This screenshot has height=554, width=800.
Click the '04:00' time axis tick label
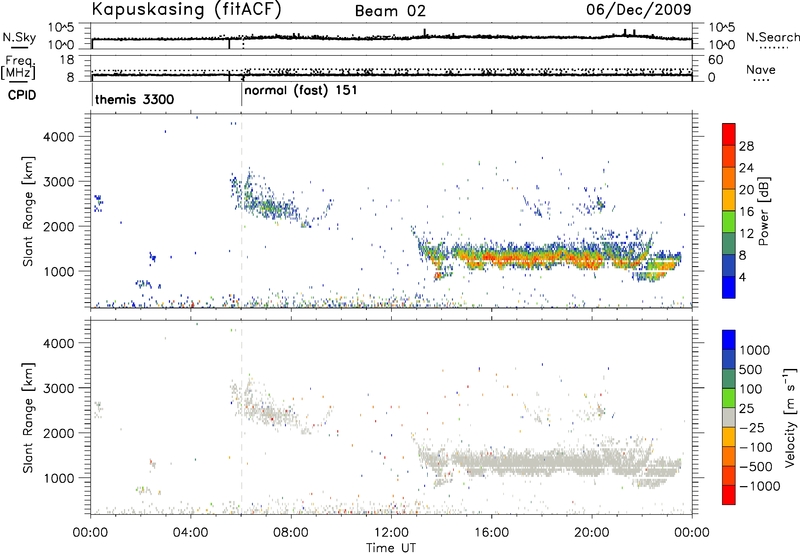coord(191,533)
